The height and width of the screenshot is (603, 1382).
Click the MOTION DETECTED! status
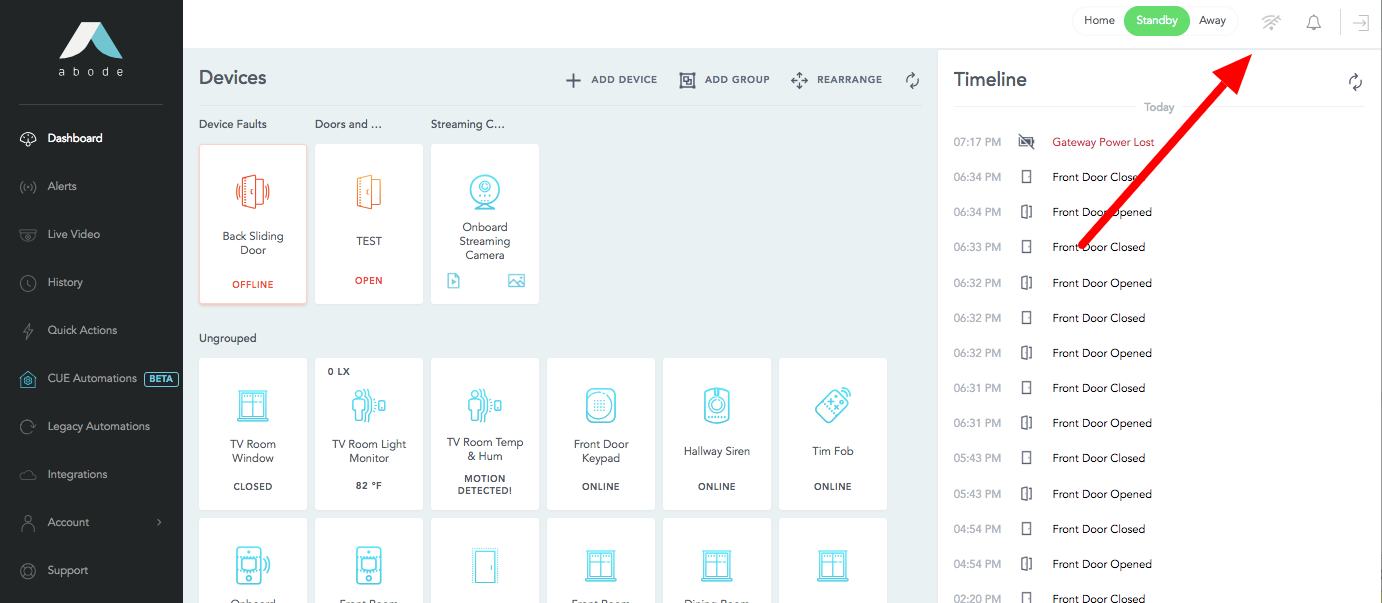[x=485, y=485]
